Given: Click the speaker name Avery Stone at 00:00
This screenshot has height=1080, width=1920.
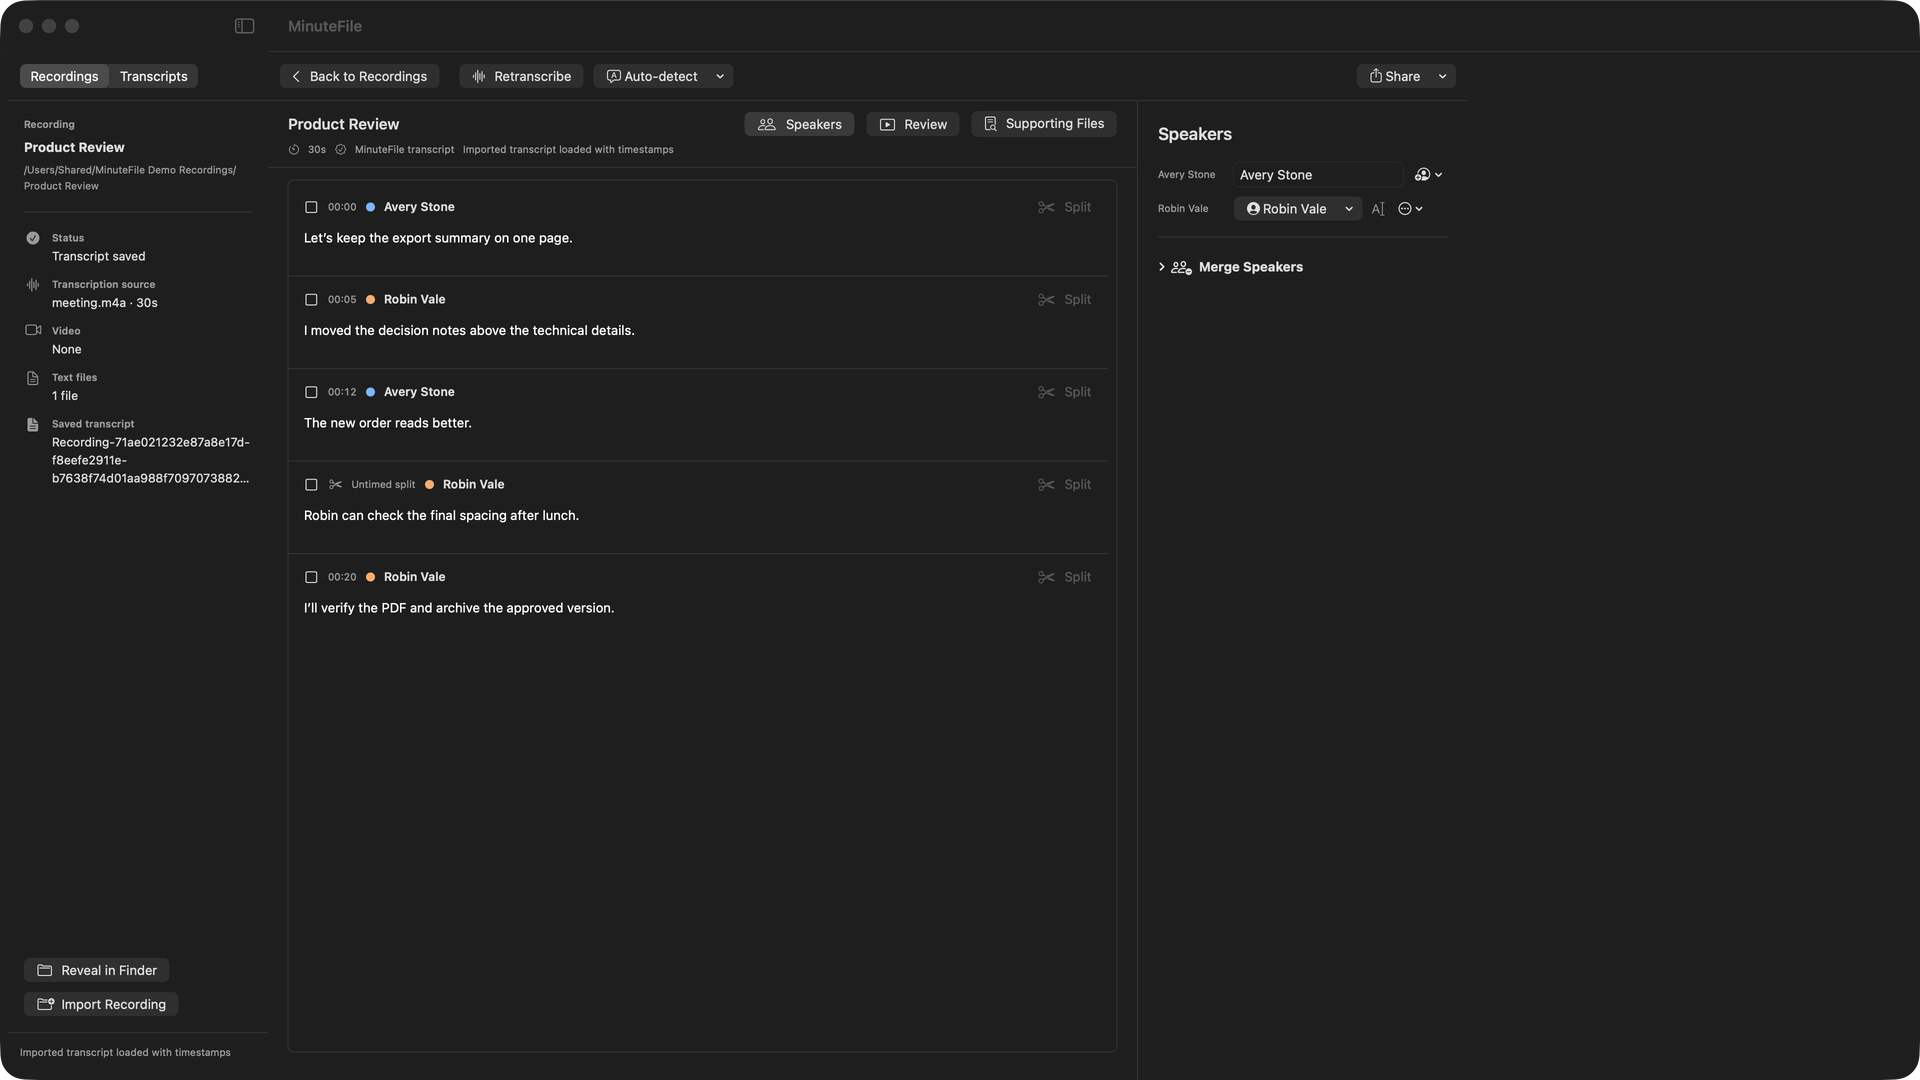Looking at the screenshot, I should point(419,207).
